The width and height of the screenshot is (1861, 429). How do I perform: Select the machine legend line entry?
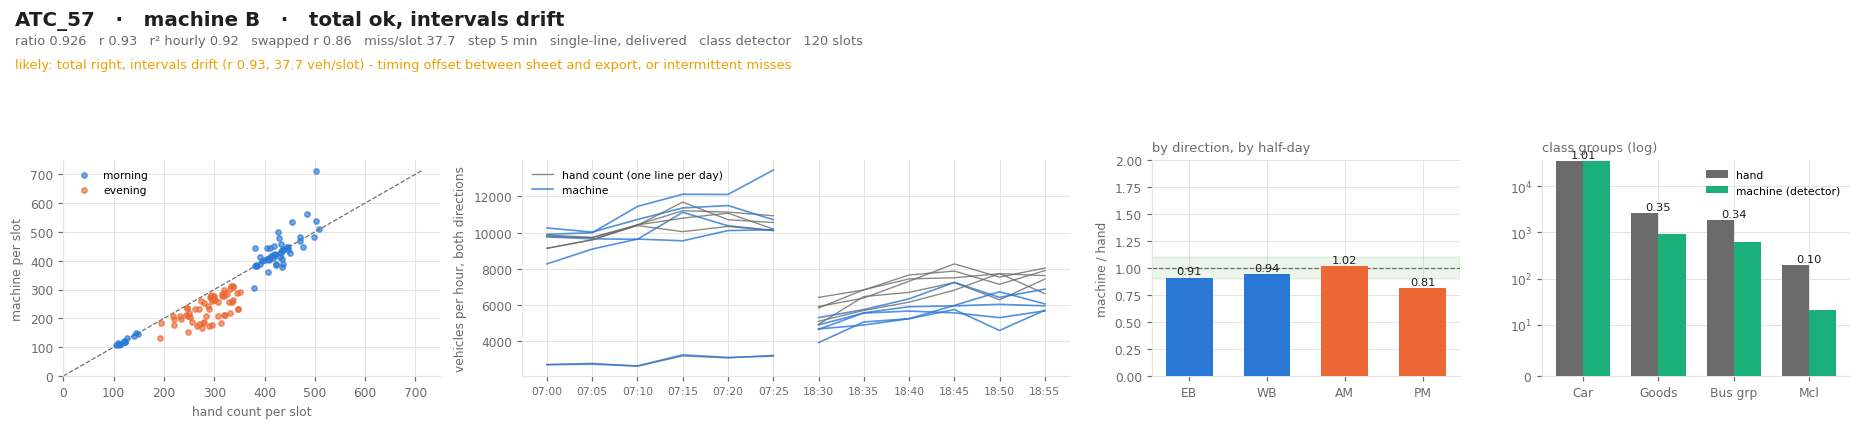(545, 190)
